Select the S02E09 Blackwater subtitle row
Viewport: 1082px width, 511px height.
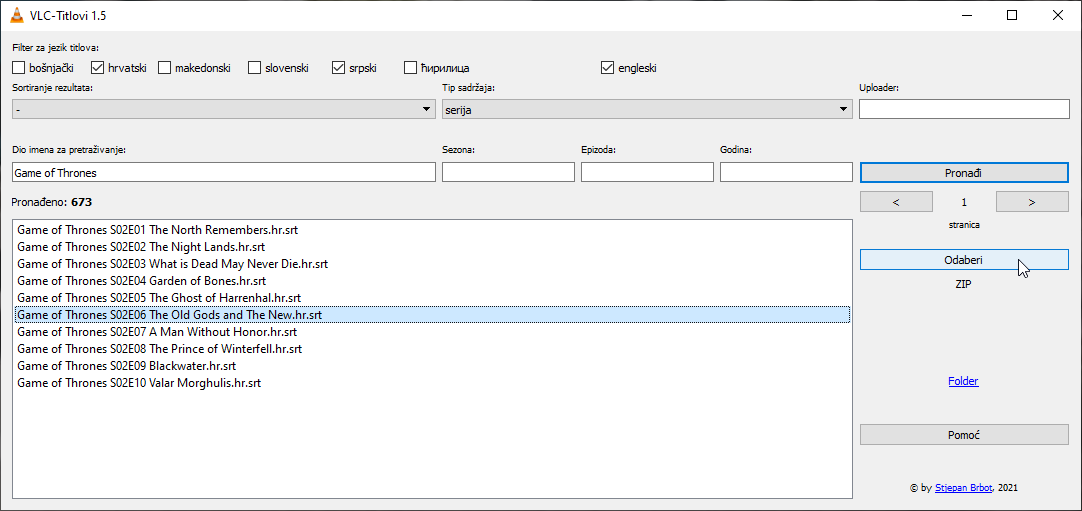(x=432, y=365)
